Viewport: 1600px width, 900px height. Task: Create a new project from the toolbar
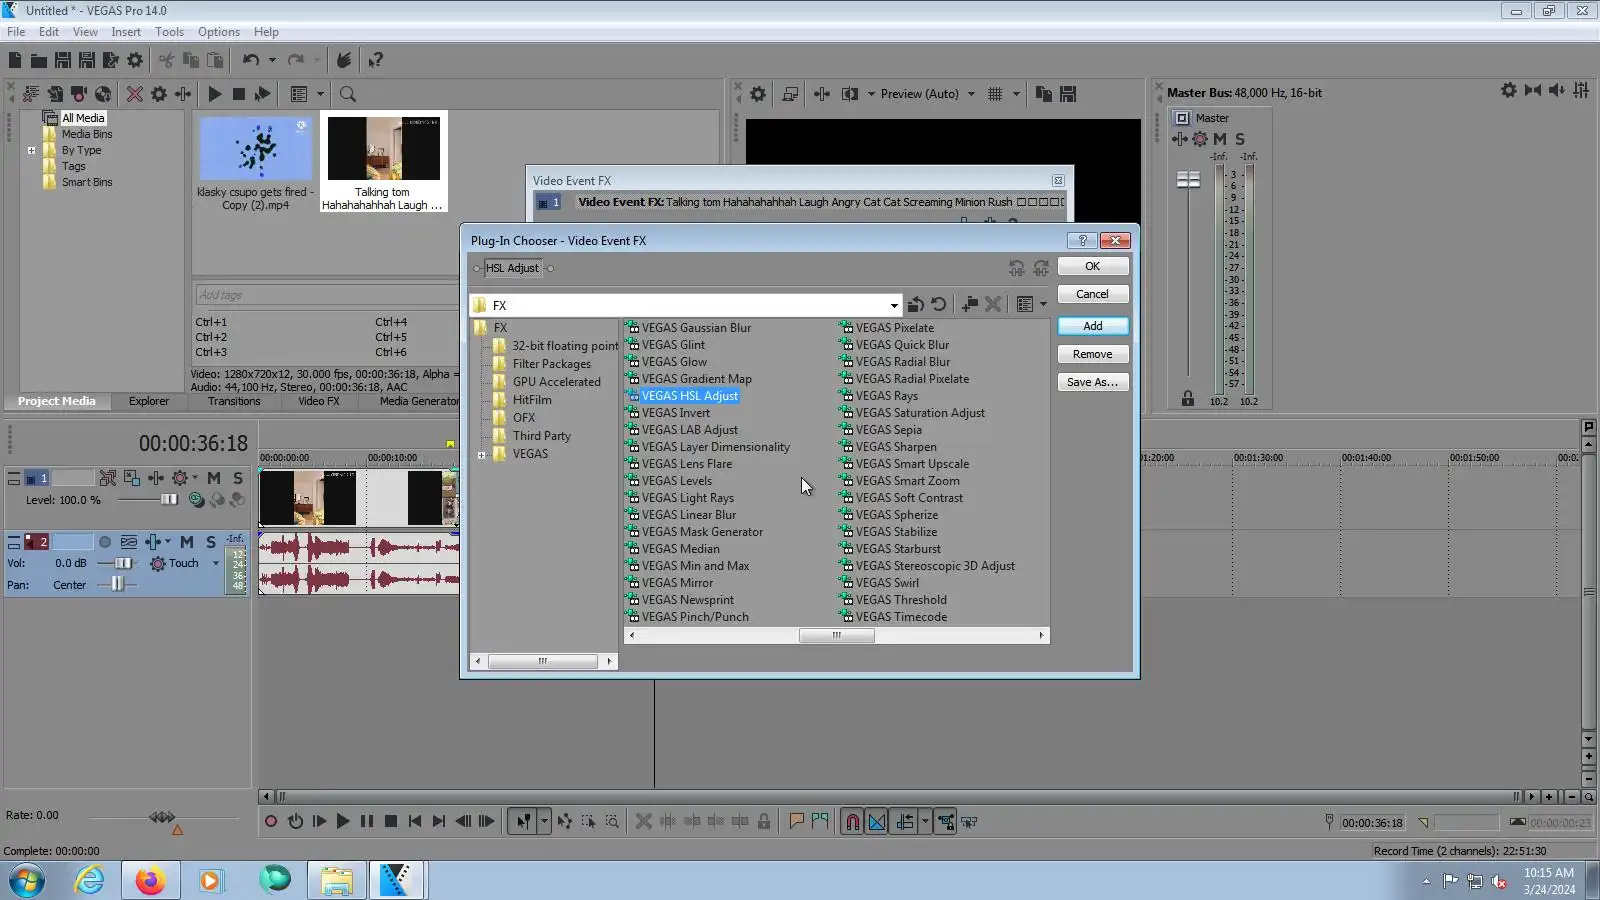[x=15, y=61]
